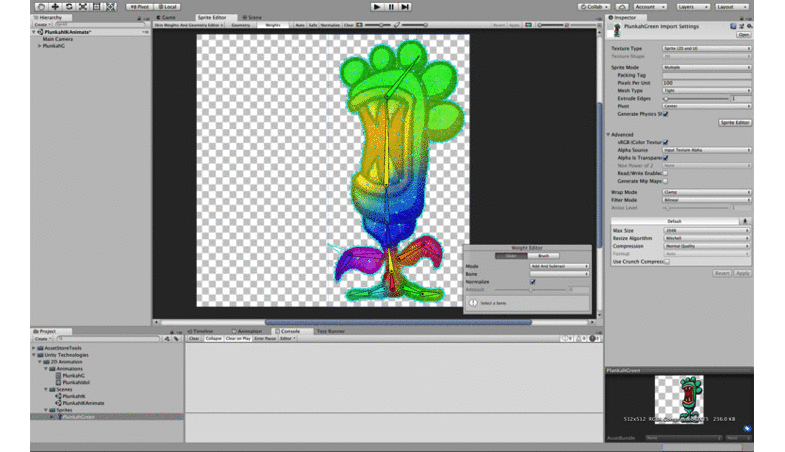This screenshot has height=452, width=785.
Task: Open the Account dropdown
Action: 650,7
